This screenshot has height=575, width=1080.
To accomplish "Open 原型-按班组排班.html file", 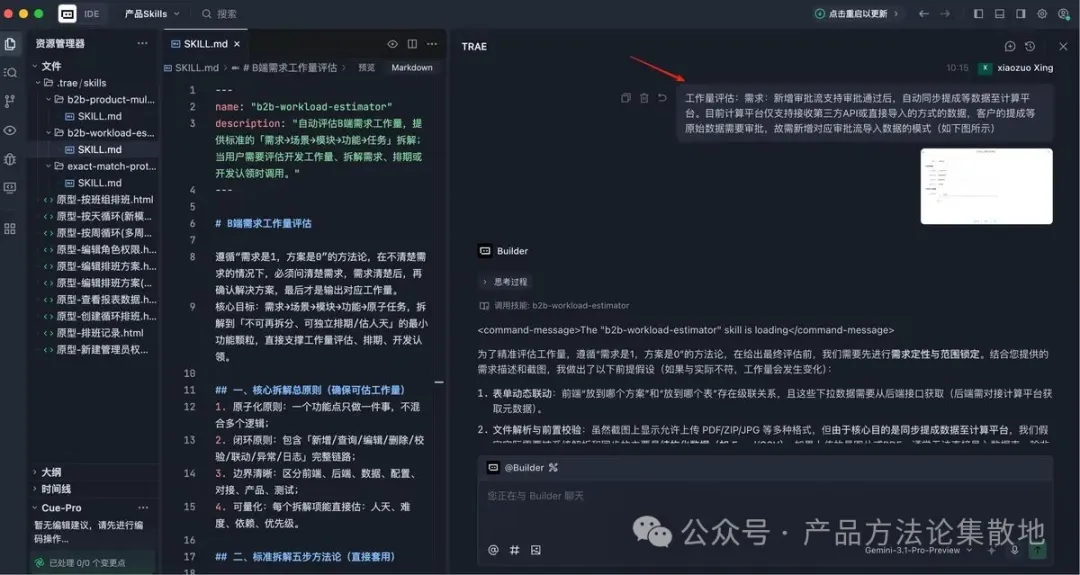I will [105, 200].
